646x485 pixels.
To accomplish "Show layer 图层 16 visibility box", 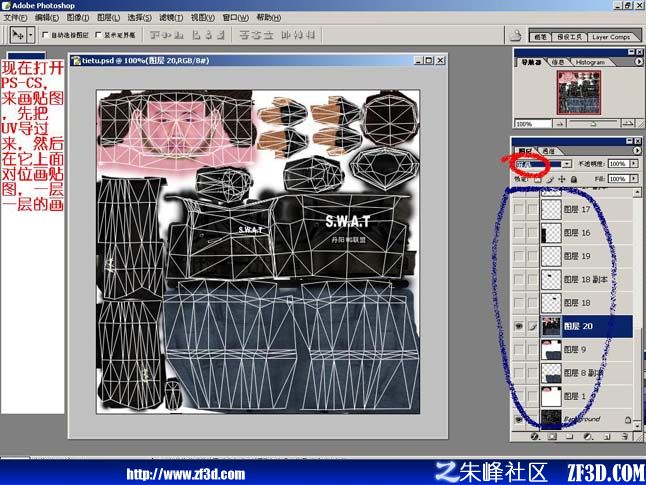I will pos(519,233).
